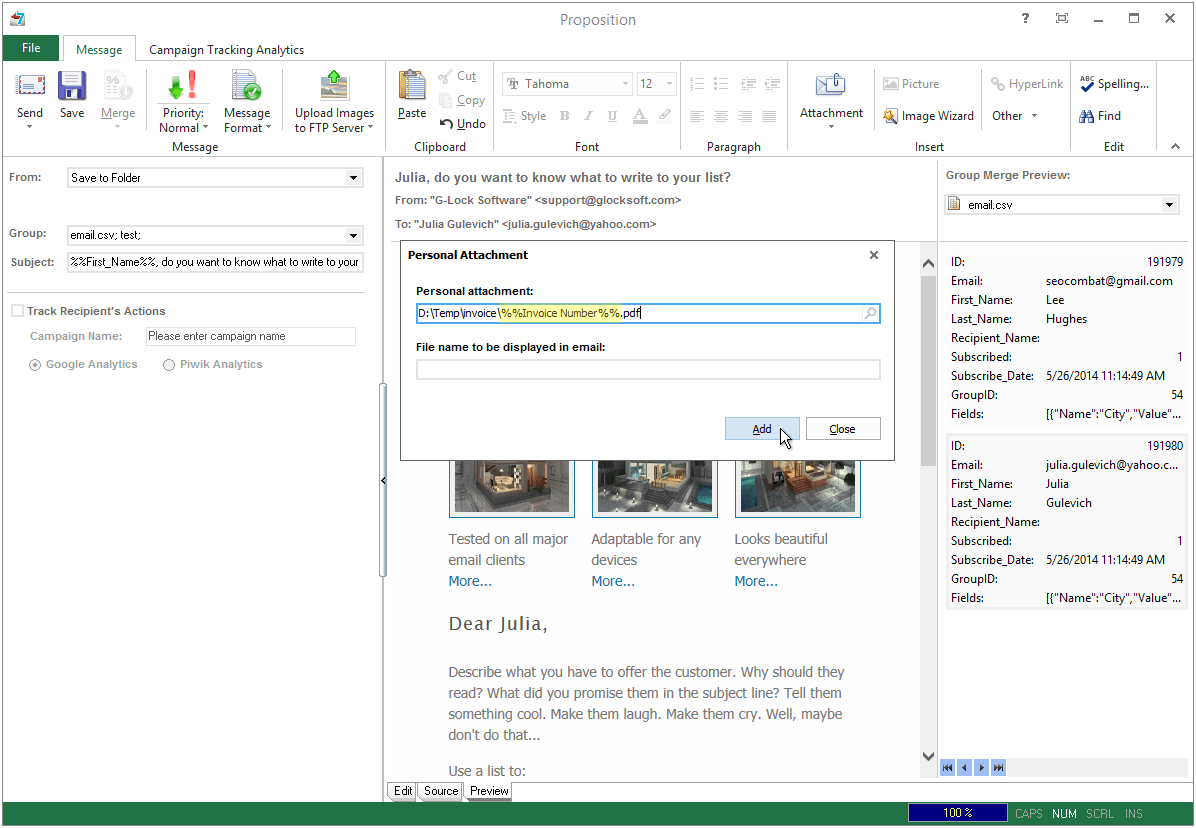Open Attachment paperclip icon
Viewport: 1196px width, 828px height.
(831, 85)
